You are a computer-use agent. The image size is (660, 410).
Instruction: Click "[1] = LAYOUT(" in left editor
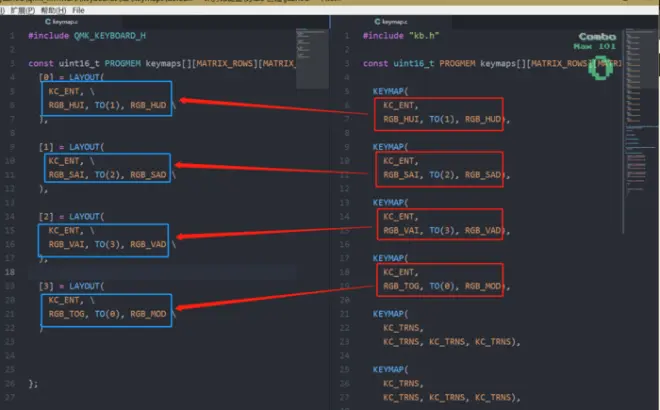71,147
